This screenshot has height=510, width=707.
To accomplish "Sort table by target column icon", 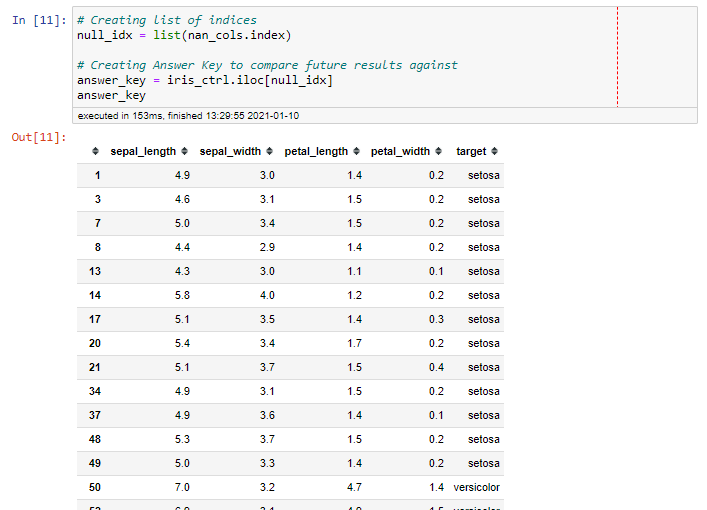I will click(x=495, y=152).
